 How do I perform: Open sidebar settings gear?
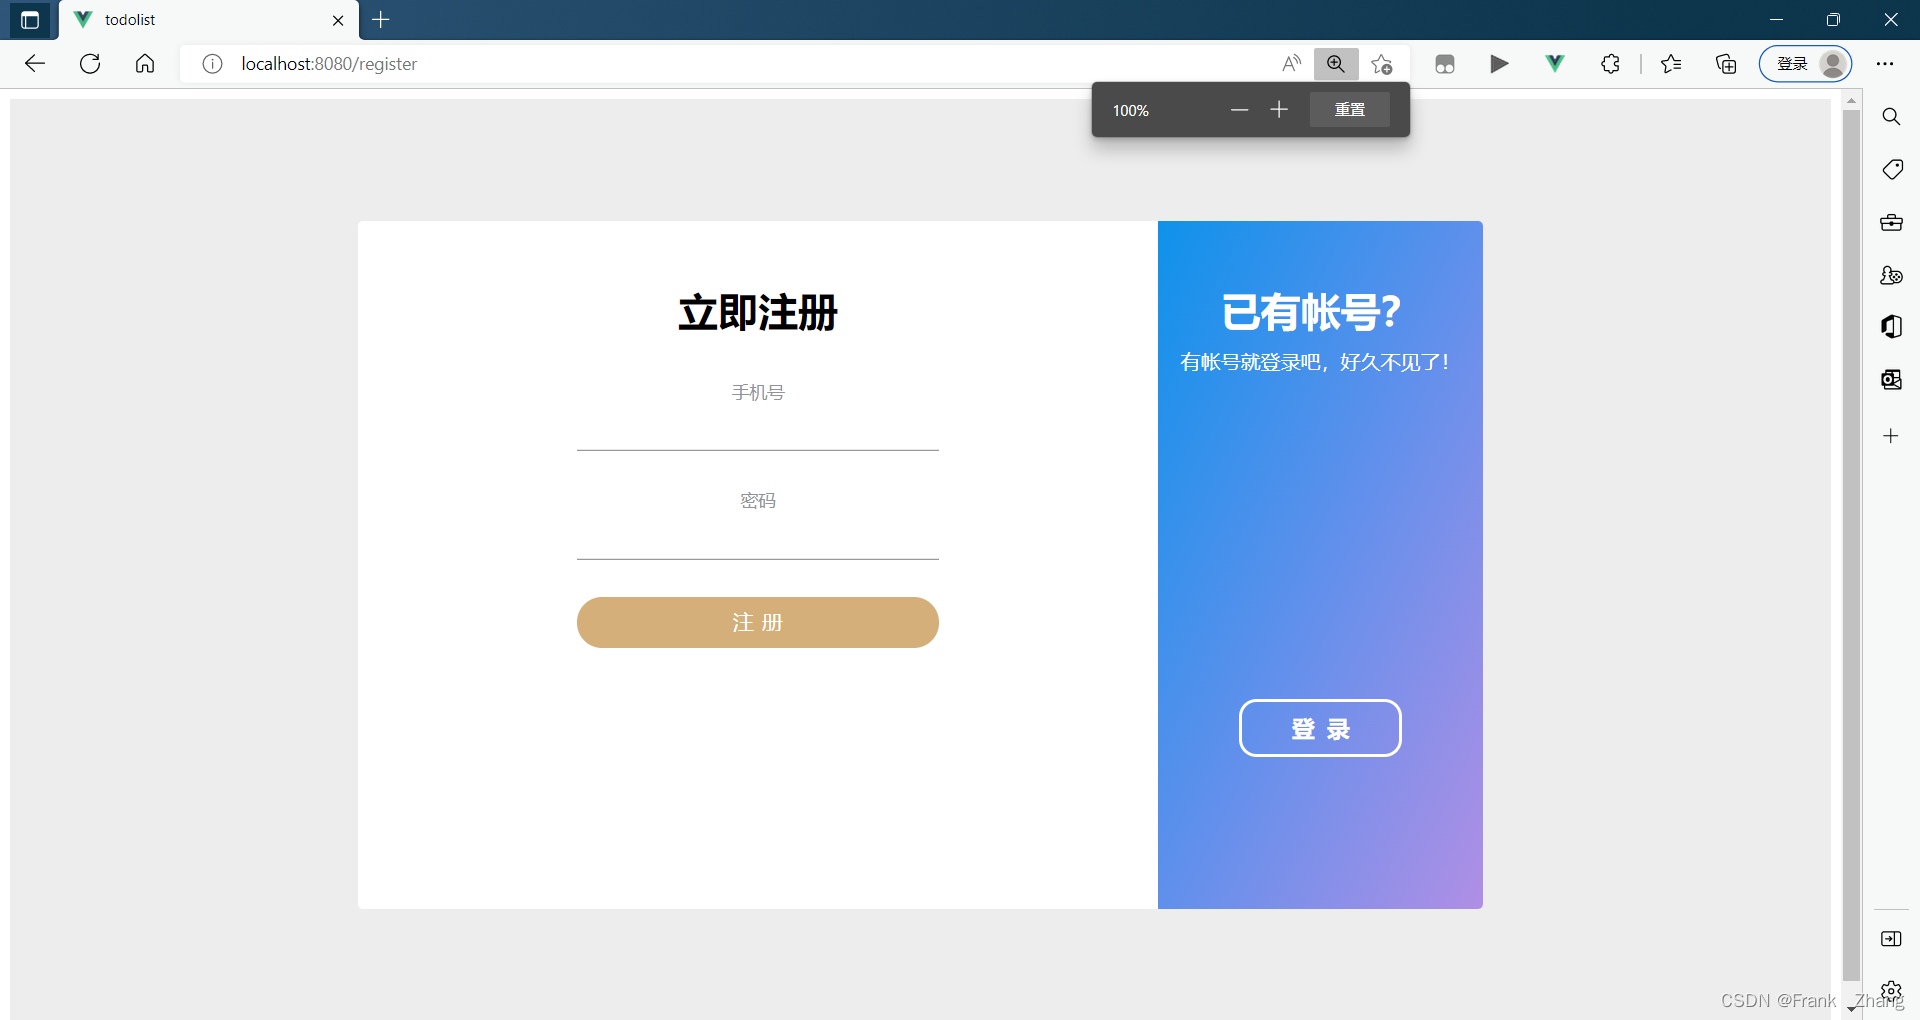(1891, 990)
